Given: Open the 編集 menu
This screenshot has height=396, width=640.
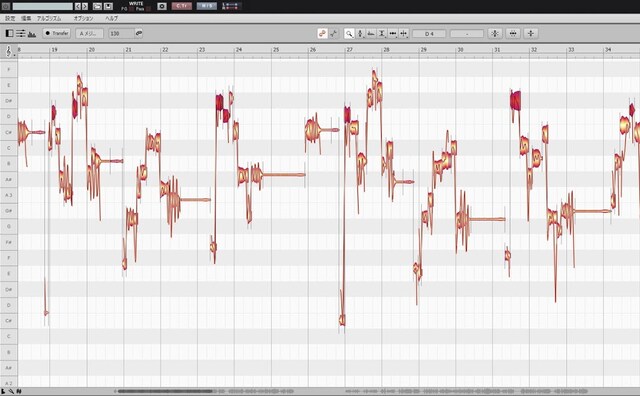Looking at the screenshot, I should tap(26, 18).
